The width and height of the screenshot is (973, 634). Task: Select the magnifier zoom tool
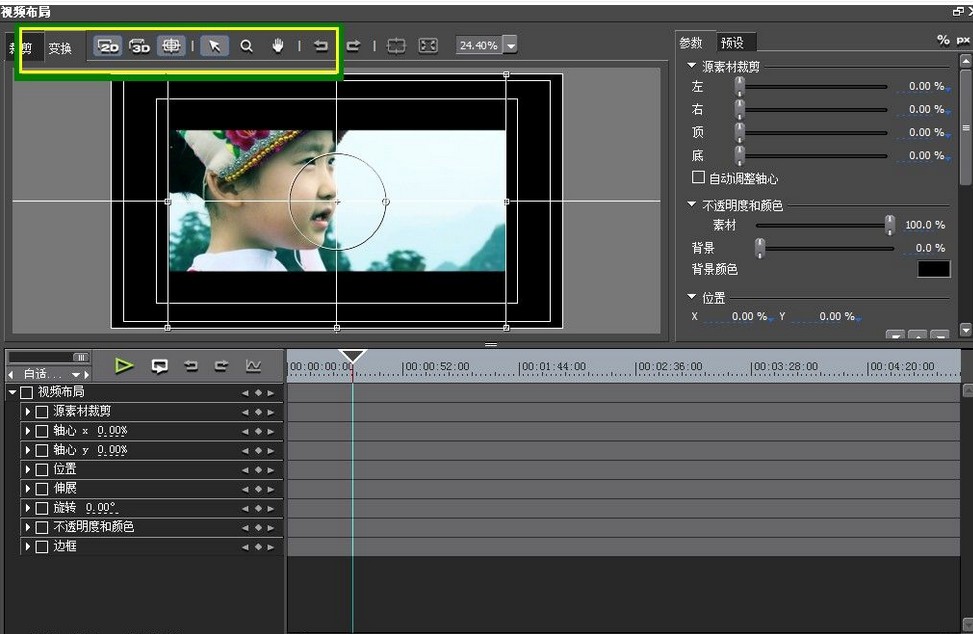pyautogui.click(x=246, y=45)
